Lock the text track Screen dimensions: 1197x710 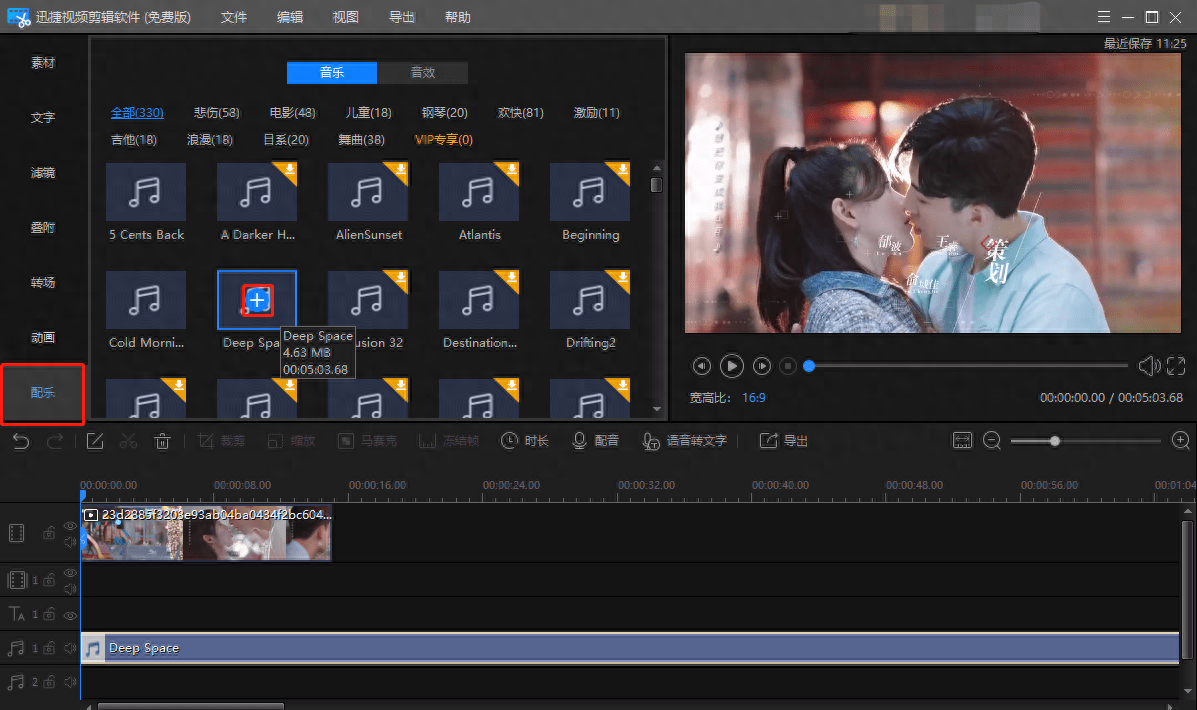(x=48, y=614)
